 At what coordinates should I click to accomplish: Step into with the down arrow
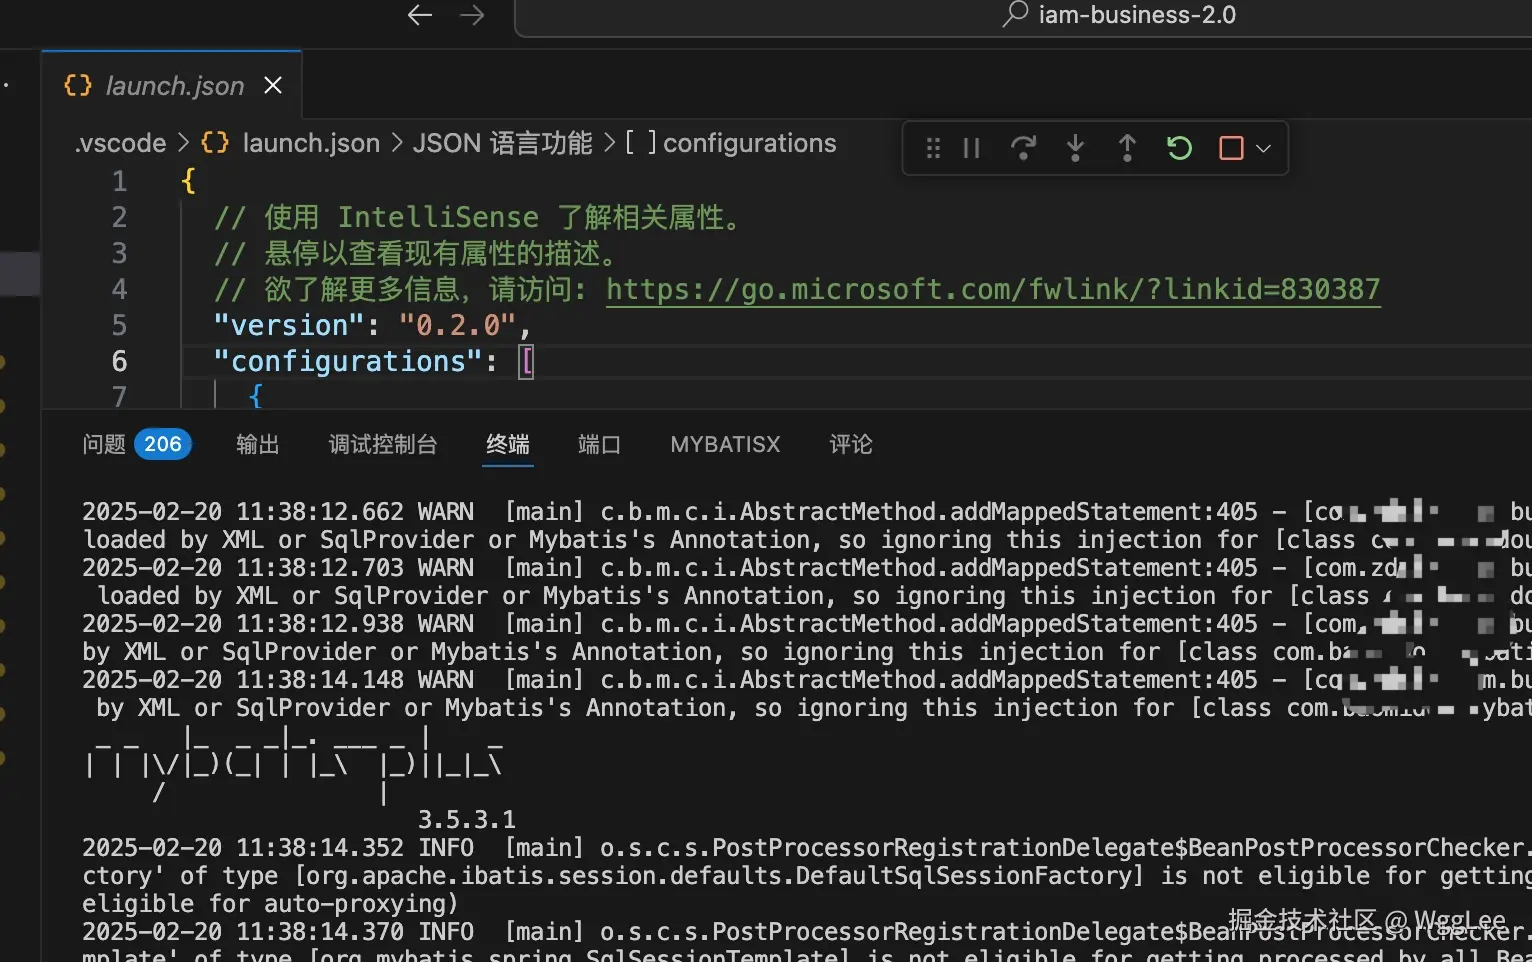[x=1075, y=148]
